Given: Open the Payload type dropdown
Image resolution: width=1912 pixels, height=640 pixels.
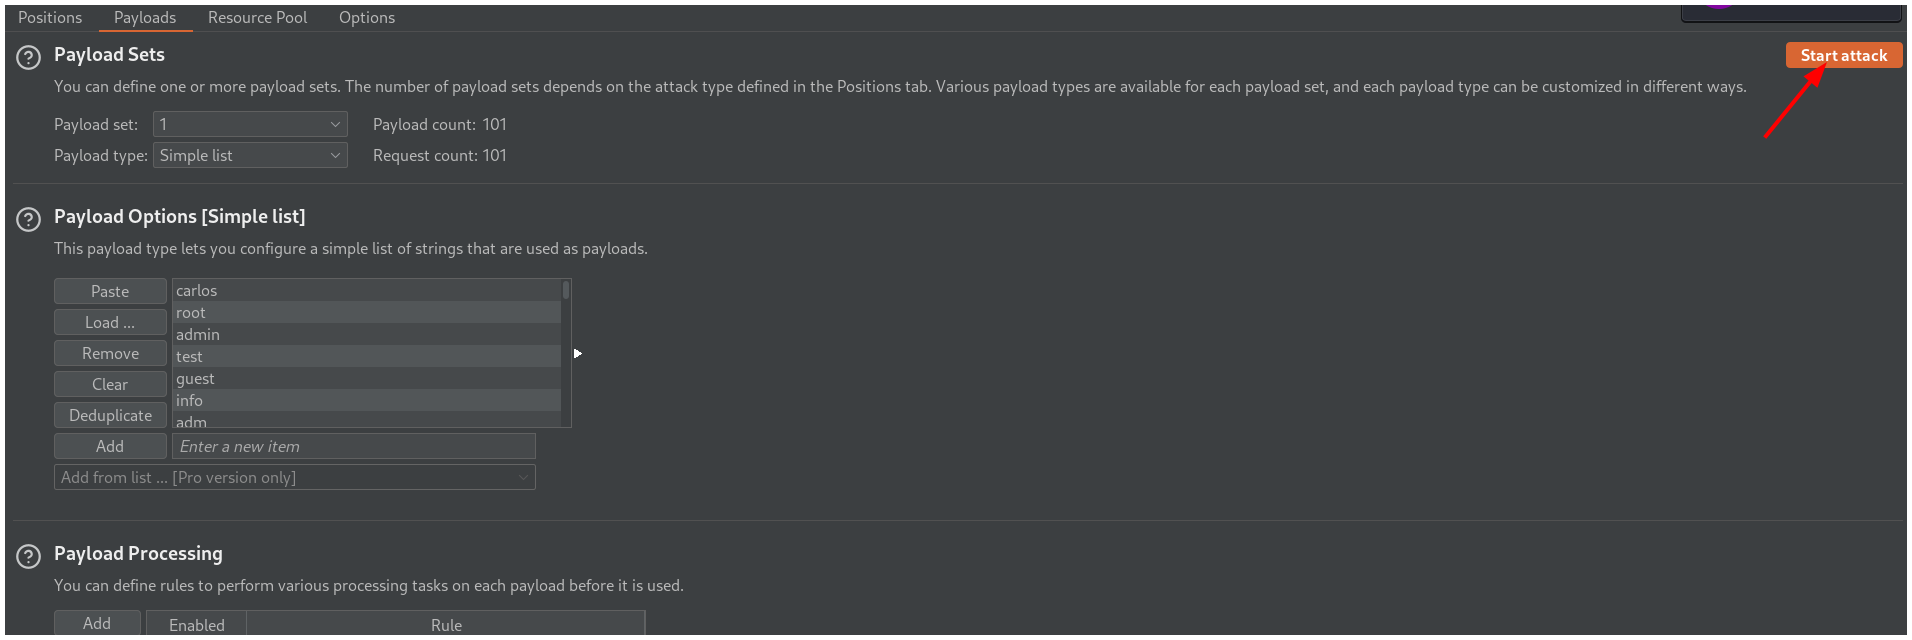Looking at the screenshot, I should tap(250, 155).
